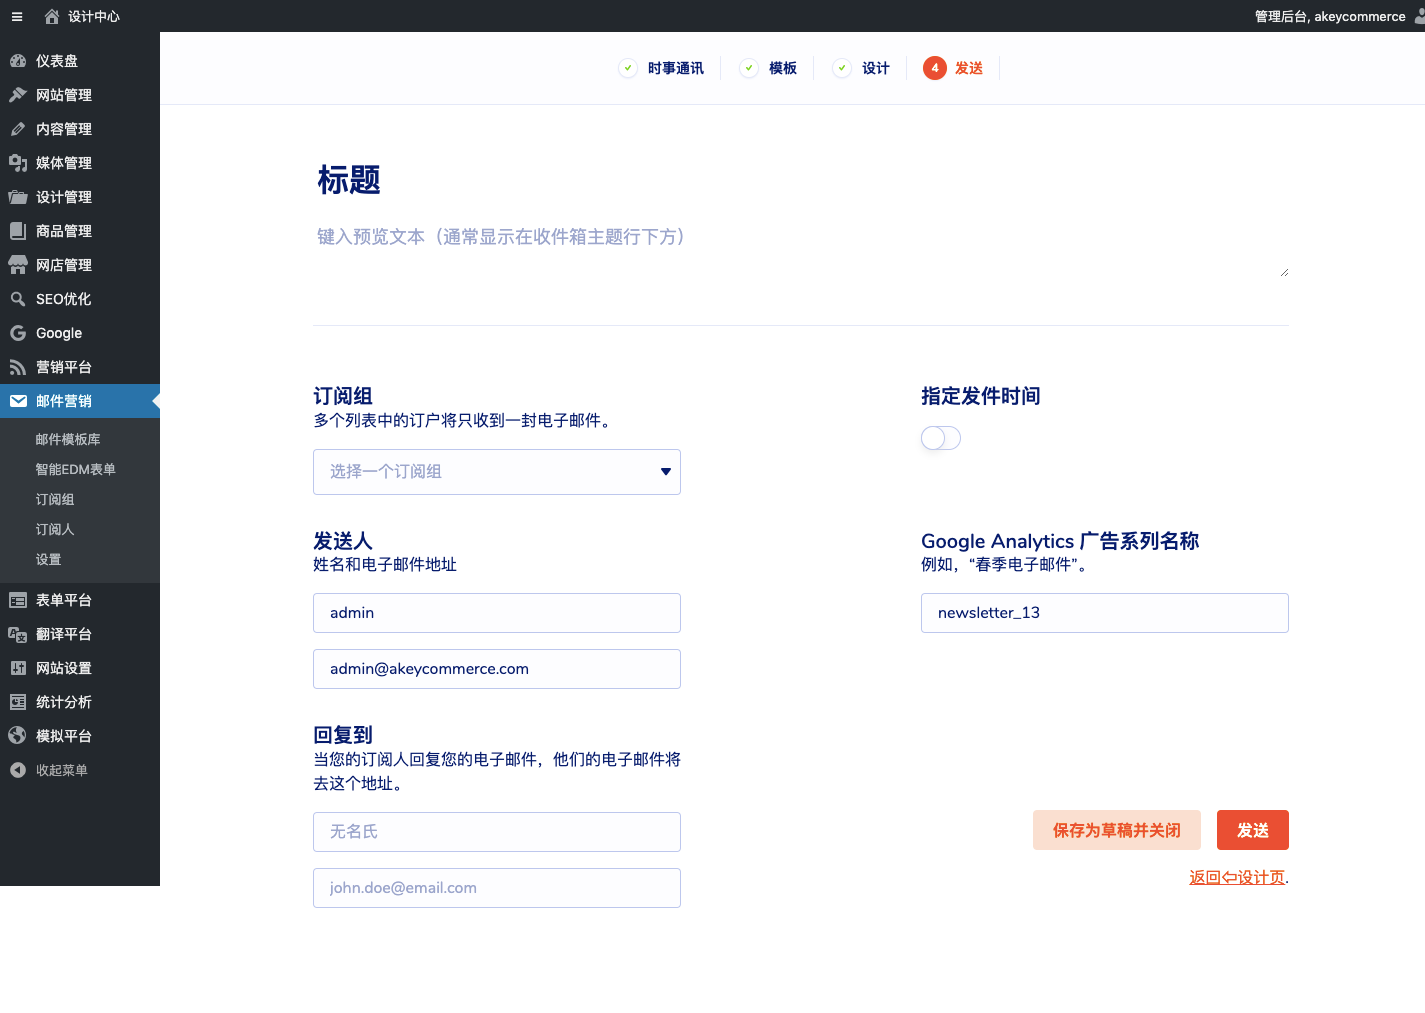Click the 统计分析 chart icon
1425x1013 pixels.
18,702
